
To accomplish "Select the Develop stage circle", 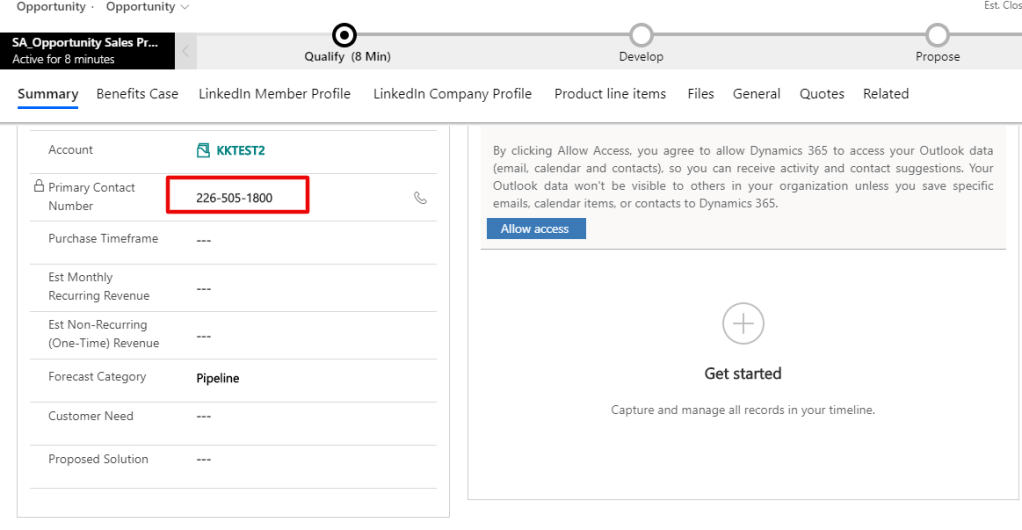I will click(x=641, y=36).
